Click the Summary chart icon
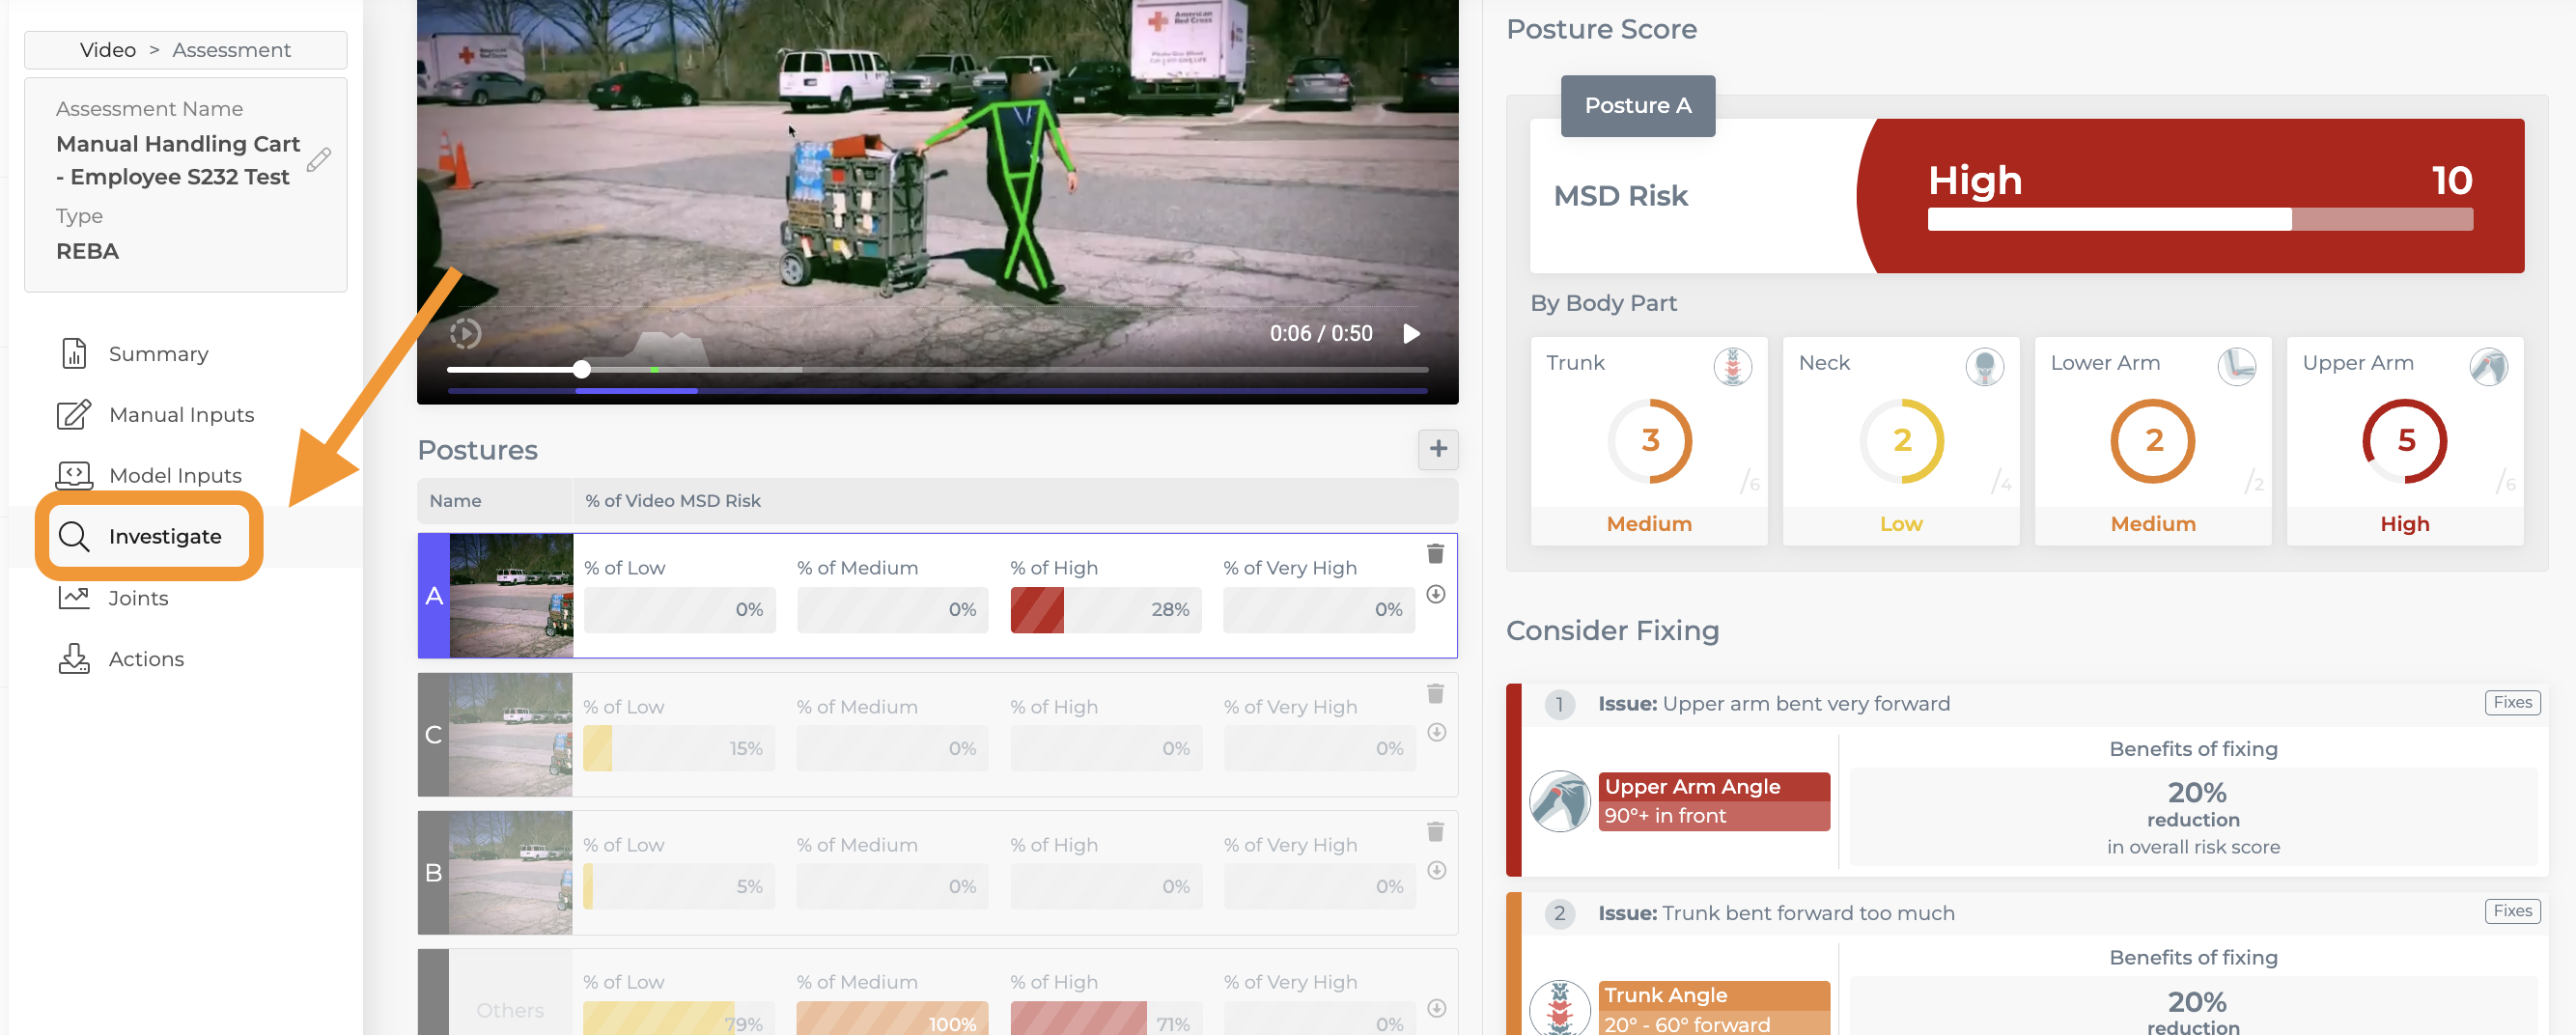Screen dimensions: 2576x1035 74,354
